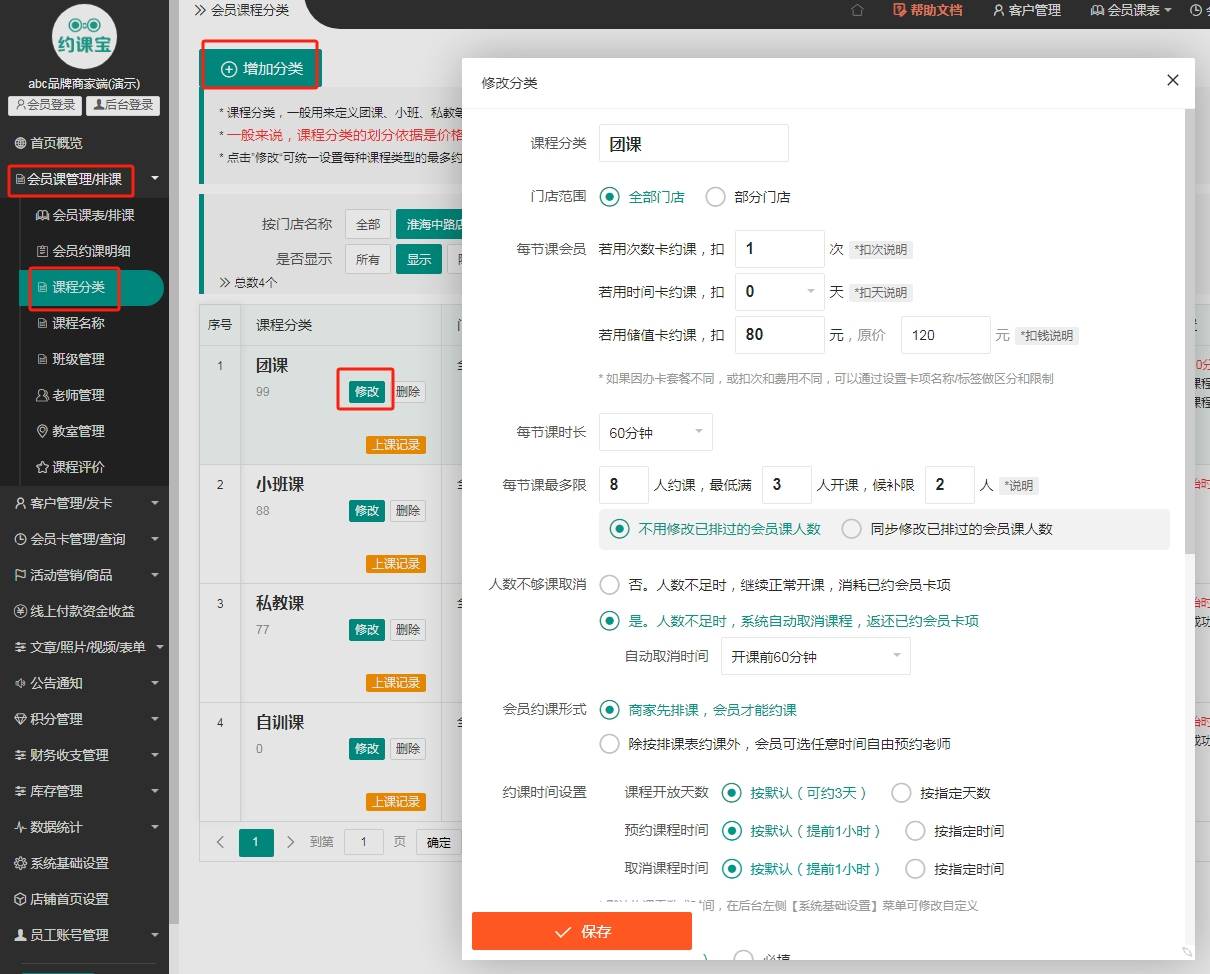1210x974 pixels.
Task: Click *扣次说明 hint tag
Action: pos(881,250)
